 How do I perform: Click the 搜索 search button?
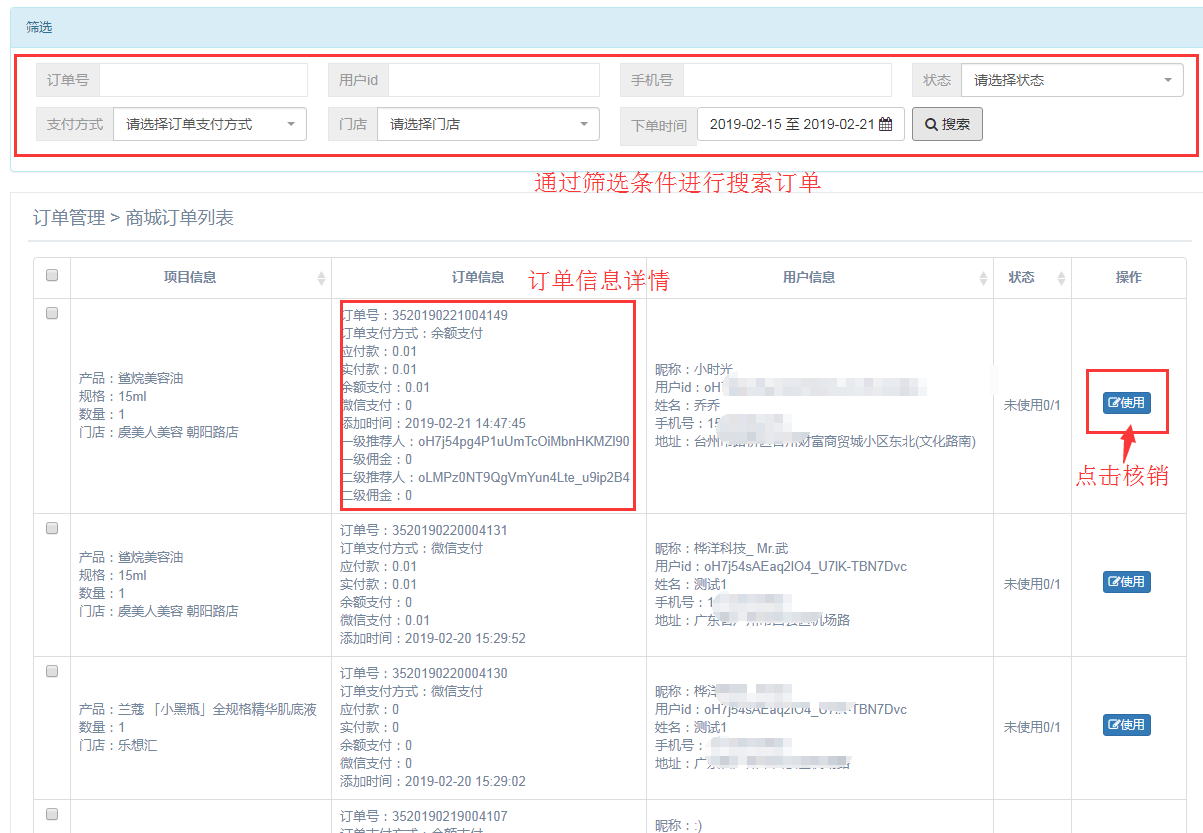tap(947, 125)
